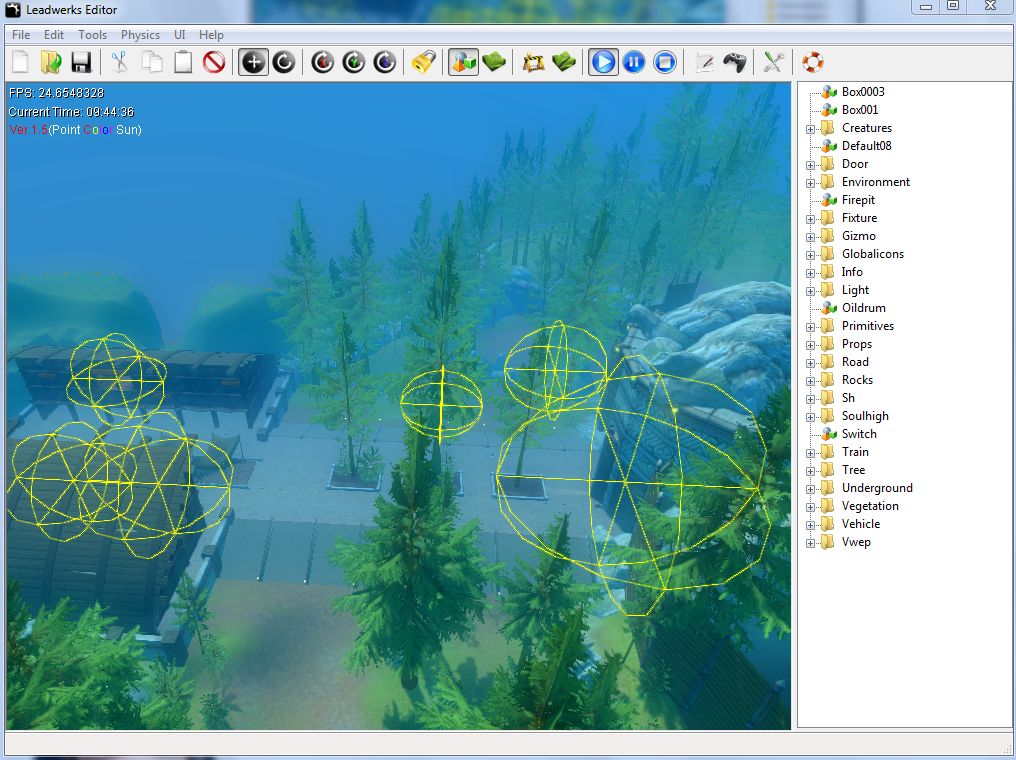The image size is (1016, 760).
Task: Open the wrench and screwdriver settings icon
Action: (773, 62)
